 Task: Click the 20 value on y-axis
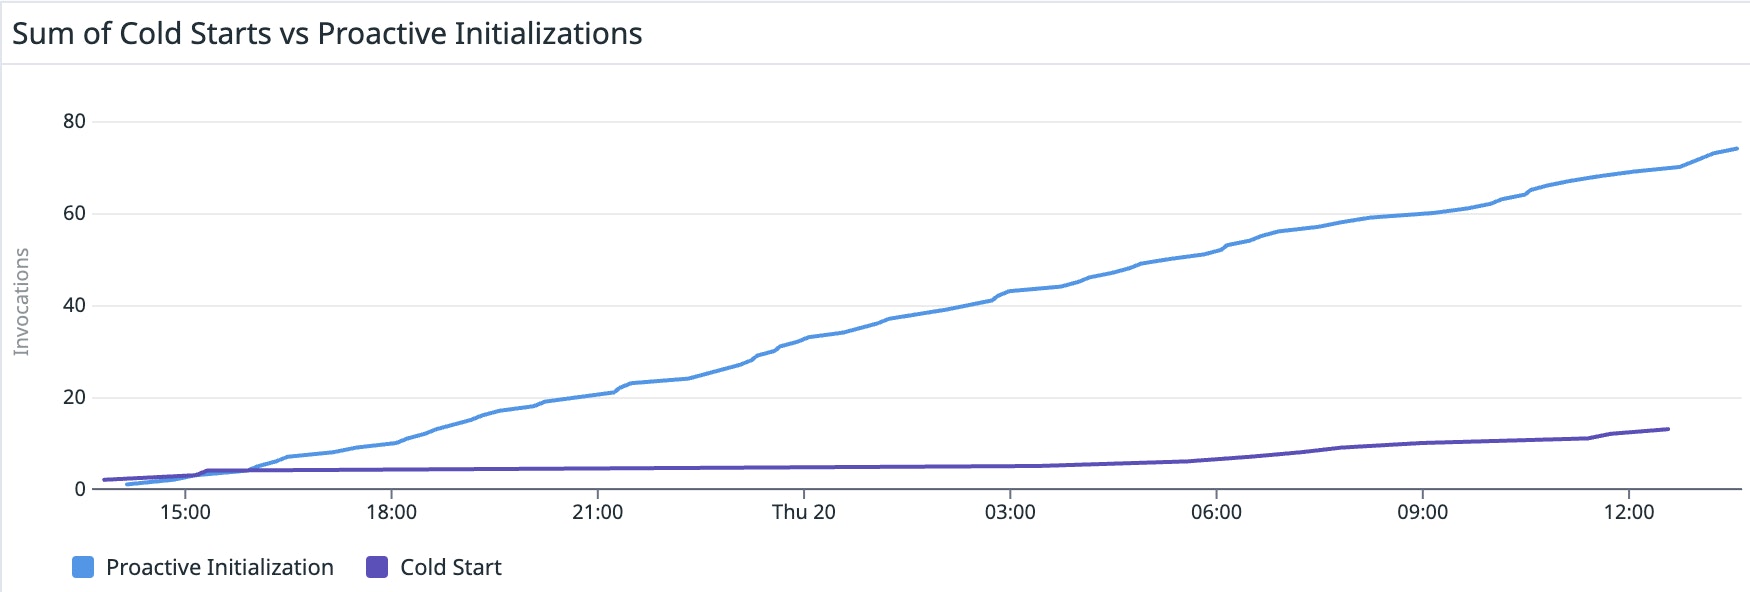pos(74,397)
